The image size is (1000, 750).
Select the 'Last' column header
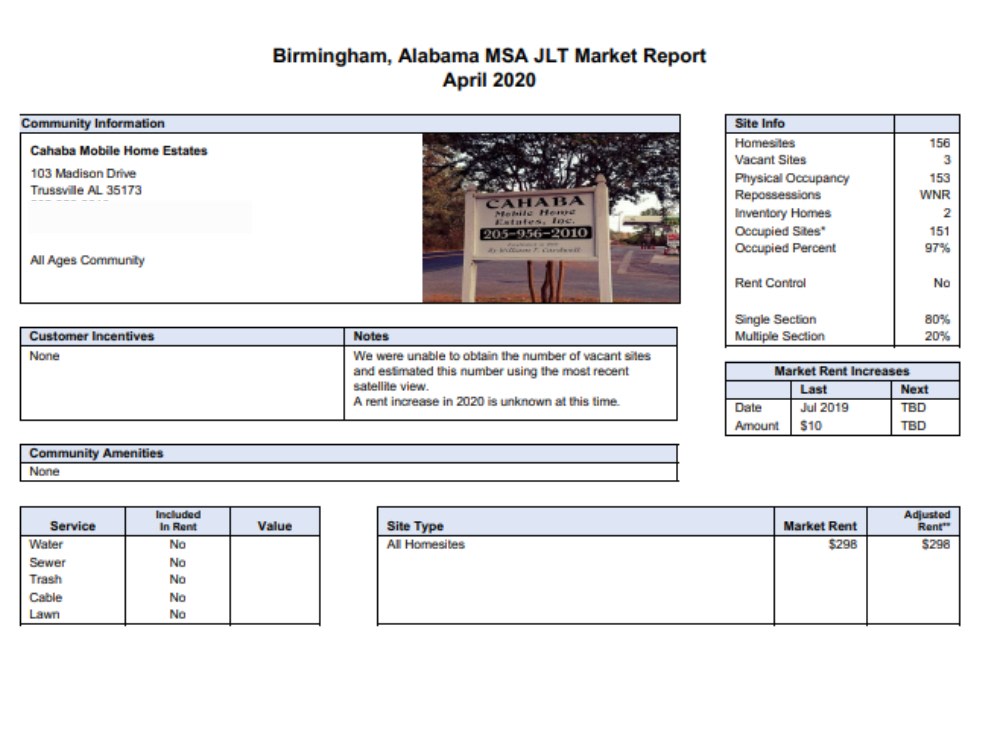click(x=814, y=390)
